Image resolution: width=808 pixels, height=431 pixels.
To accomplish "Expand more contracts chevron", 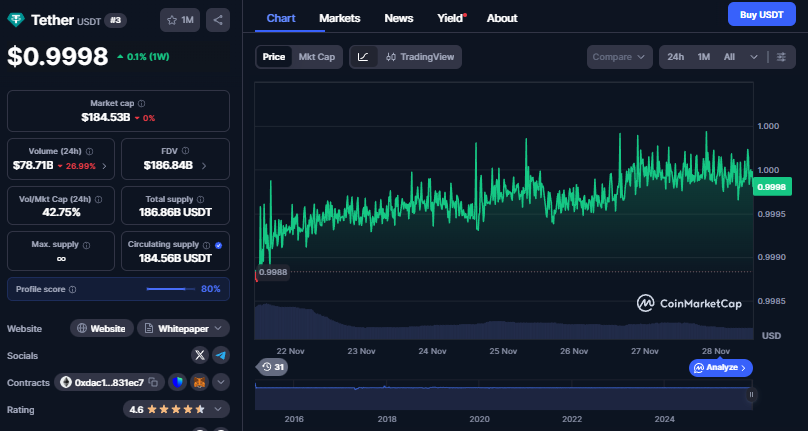I will coord(221,383).
